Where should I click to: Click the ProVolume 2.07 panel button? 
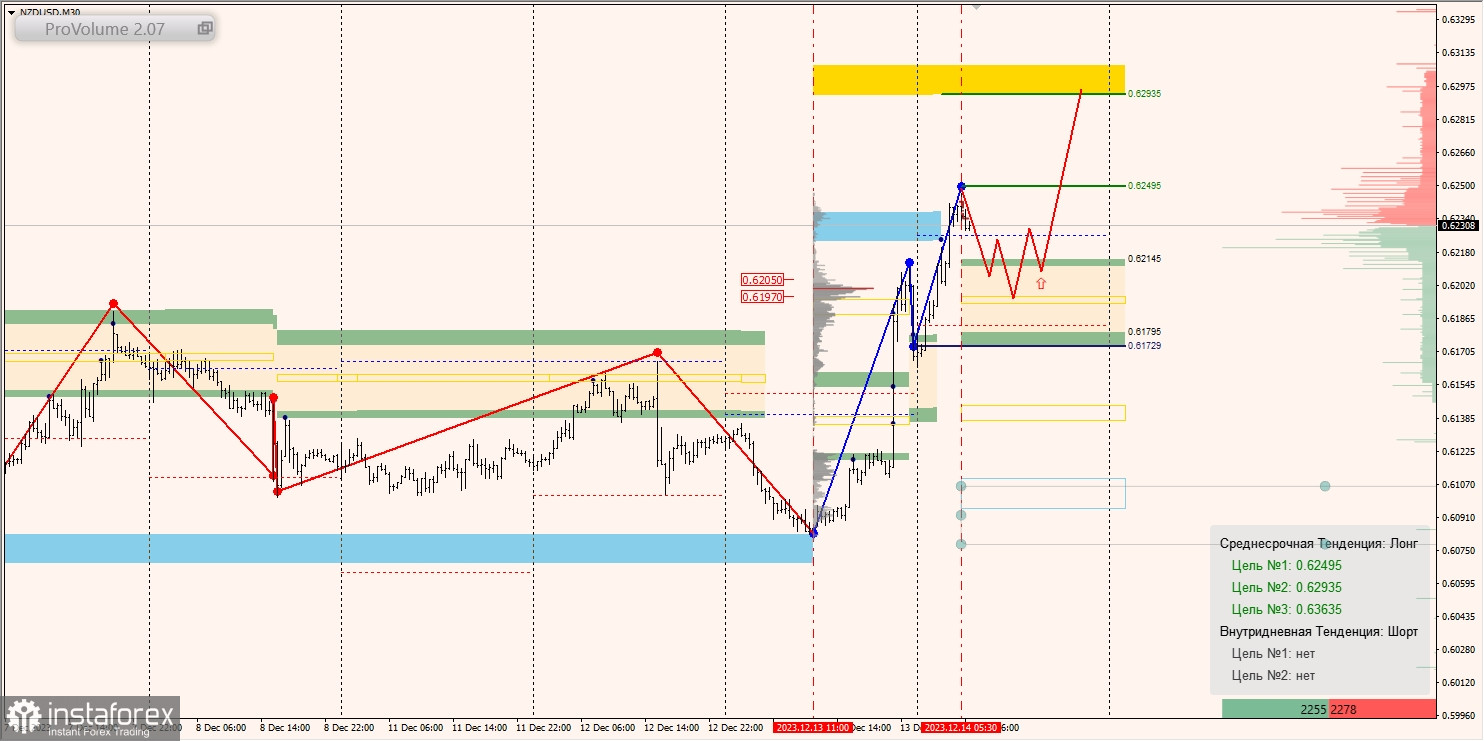[114, 29]
